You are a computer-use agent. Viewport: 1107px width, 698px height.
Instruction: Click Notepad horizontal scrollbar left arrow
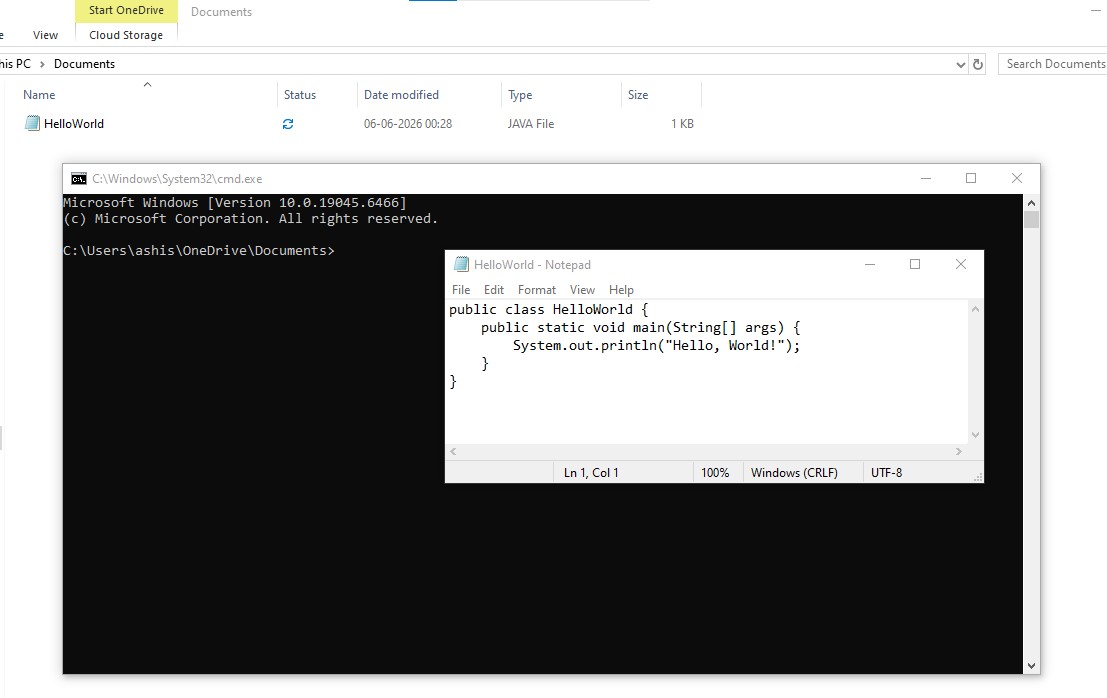click(x=453, y=452)
